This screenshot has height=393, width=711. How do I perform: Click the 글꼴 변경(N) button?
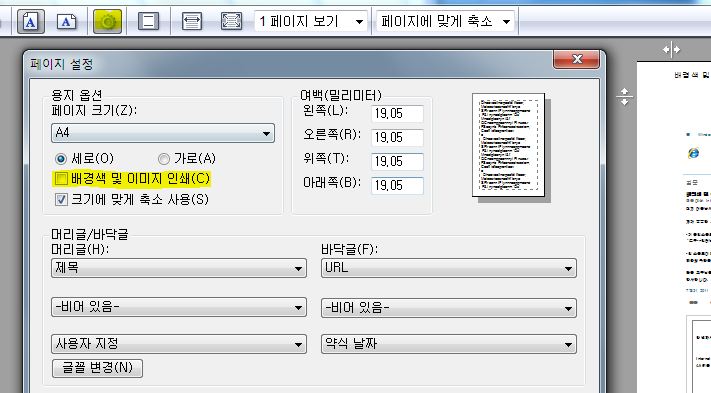click(97, 368)
